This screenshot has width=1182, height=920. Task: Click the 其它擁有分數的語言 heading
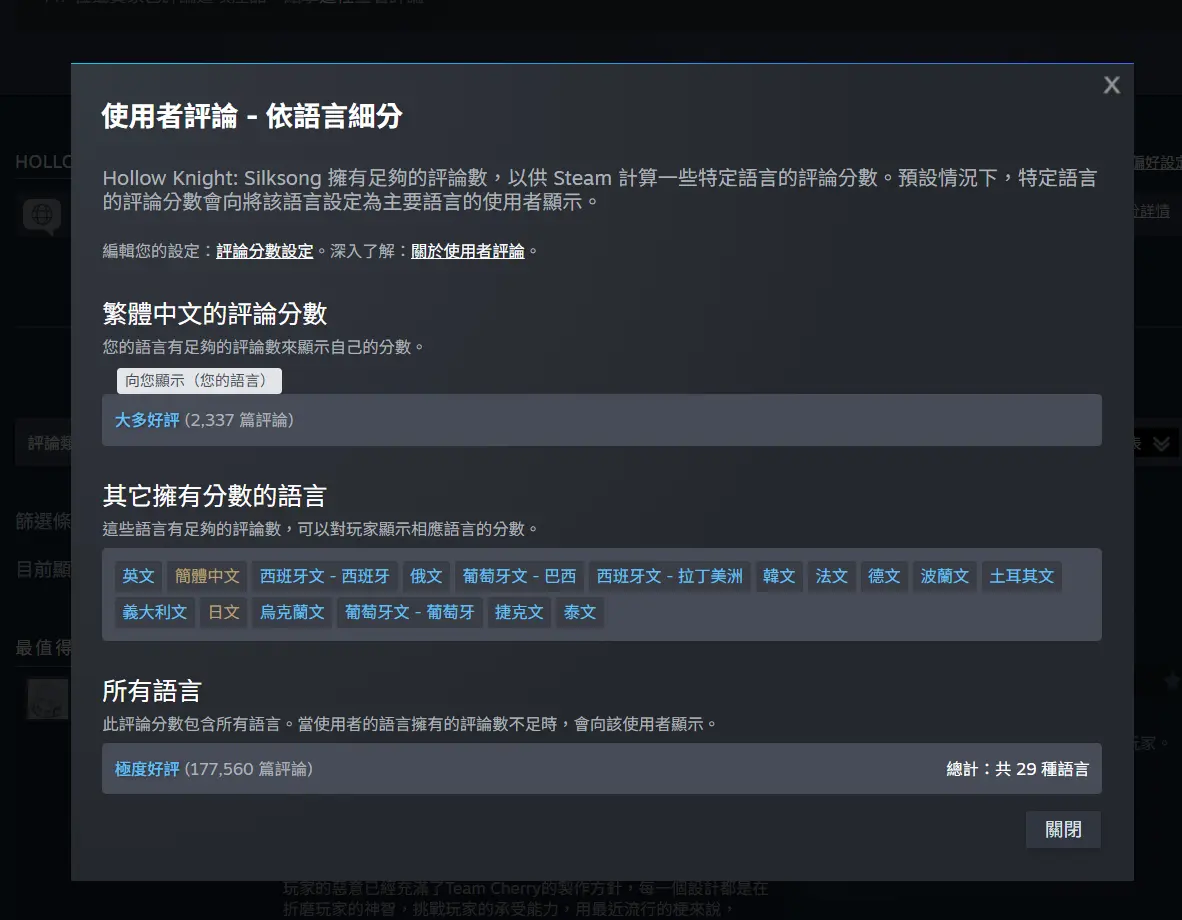[215, 496]
